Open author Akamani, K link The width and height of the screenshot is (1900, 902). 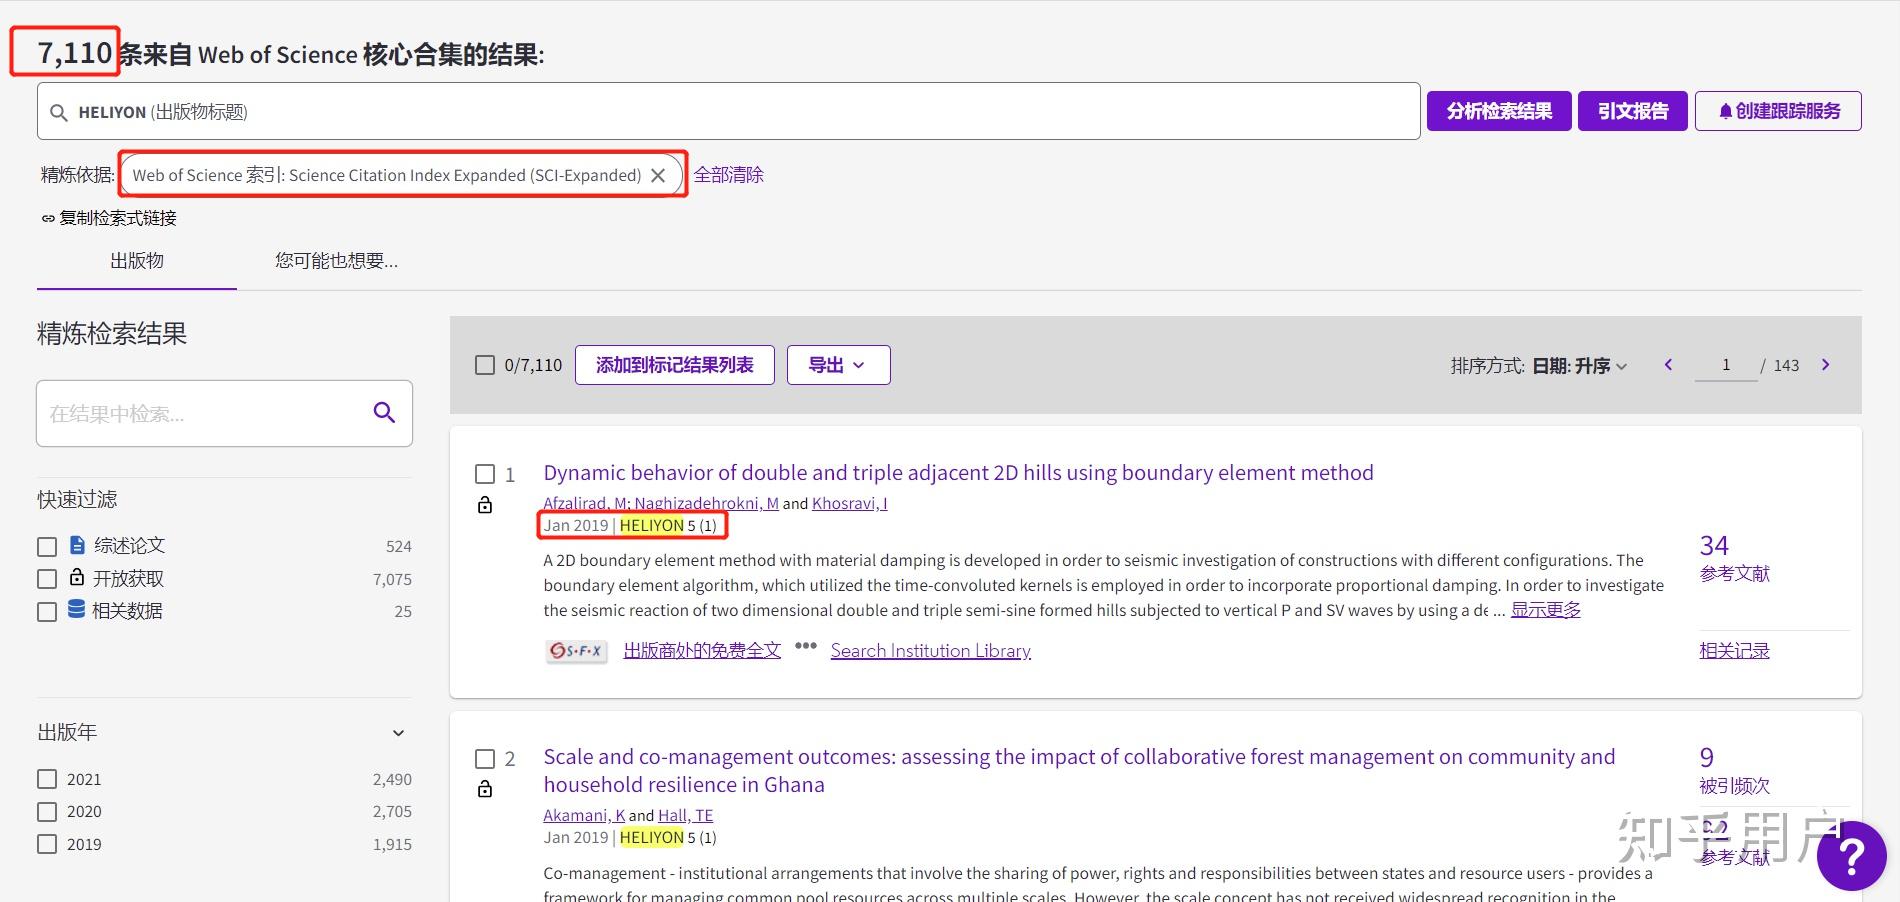pyautogui.click(x=584, y=815)
